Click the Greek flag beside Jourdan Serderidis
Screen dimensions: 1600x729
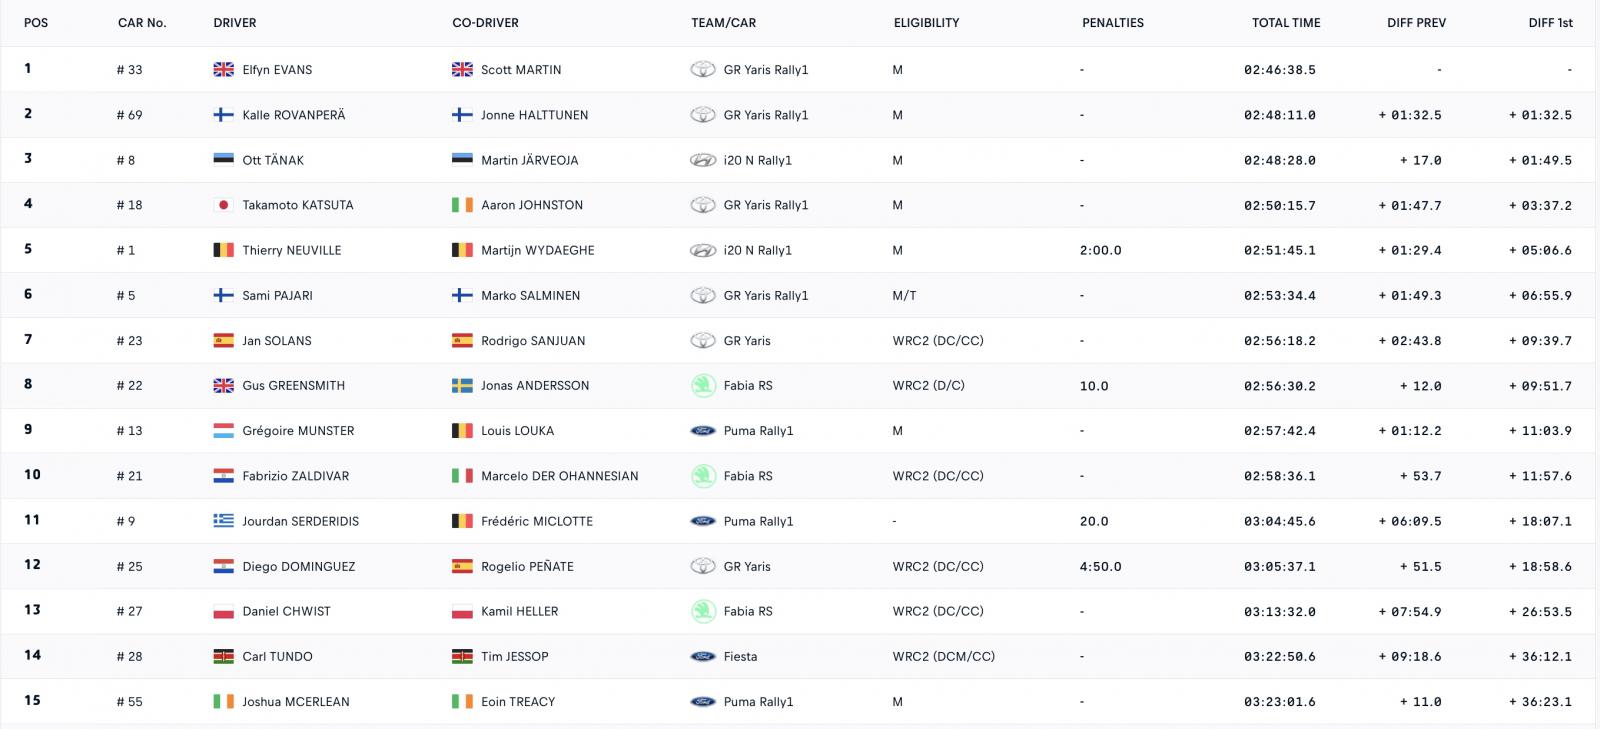click(223, 521)
